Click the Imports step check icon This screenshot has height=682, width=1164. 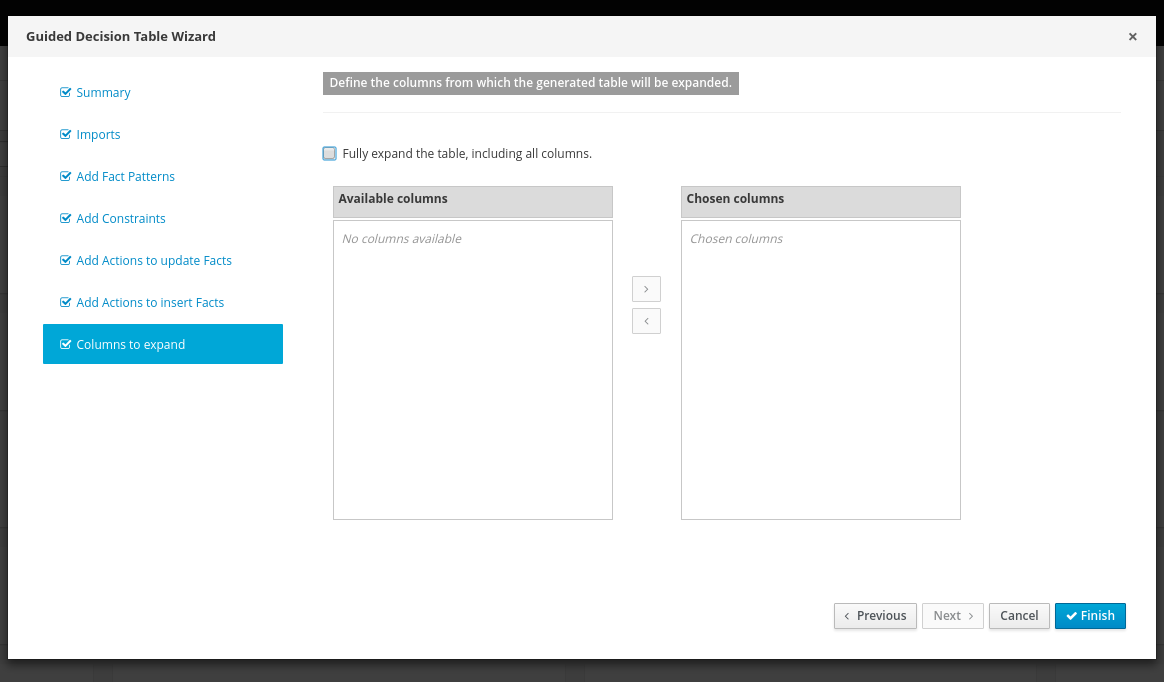point(66,135)
